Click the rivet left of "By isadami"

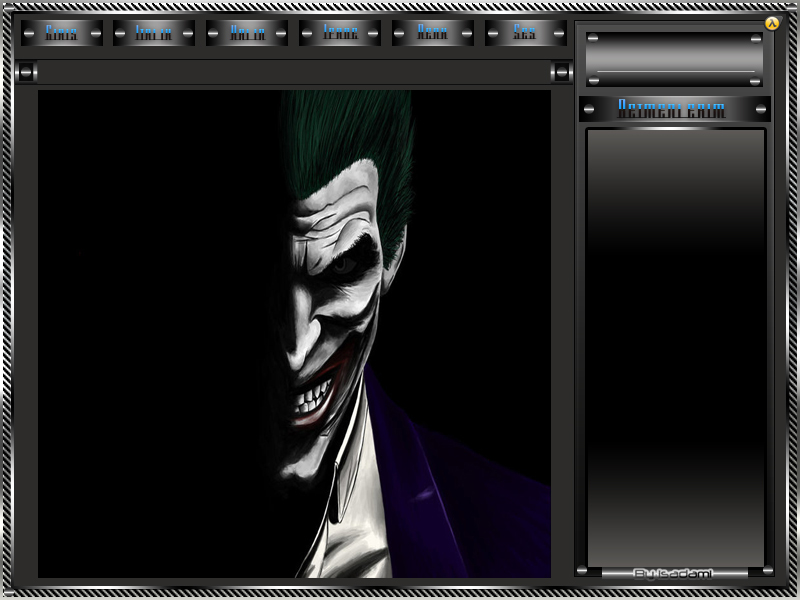tap(582, 571)
